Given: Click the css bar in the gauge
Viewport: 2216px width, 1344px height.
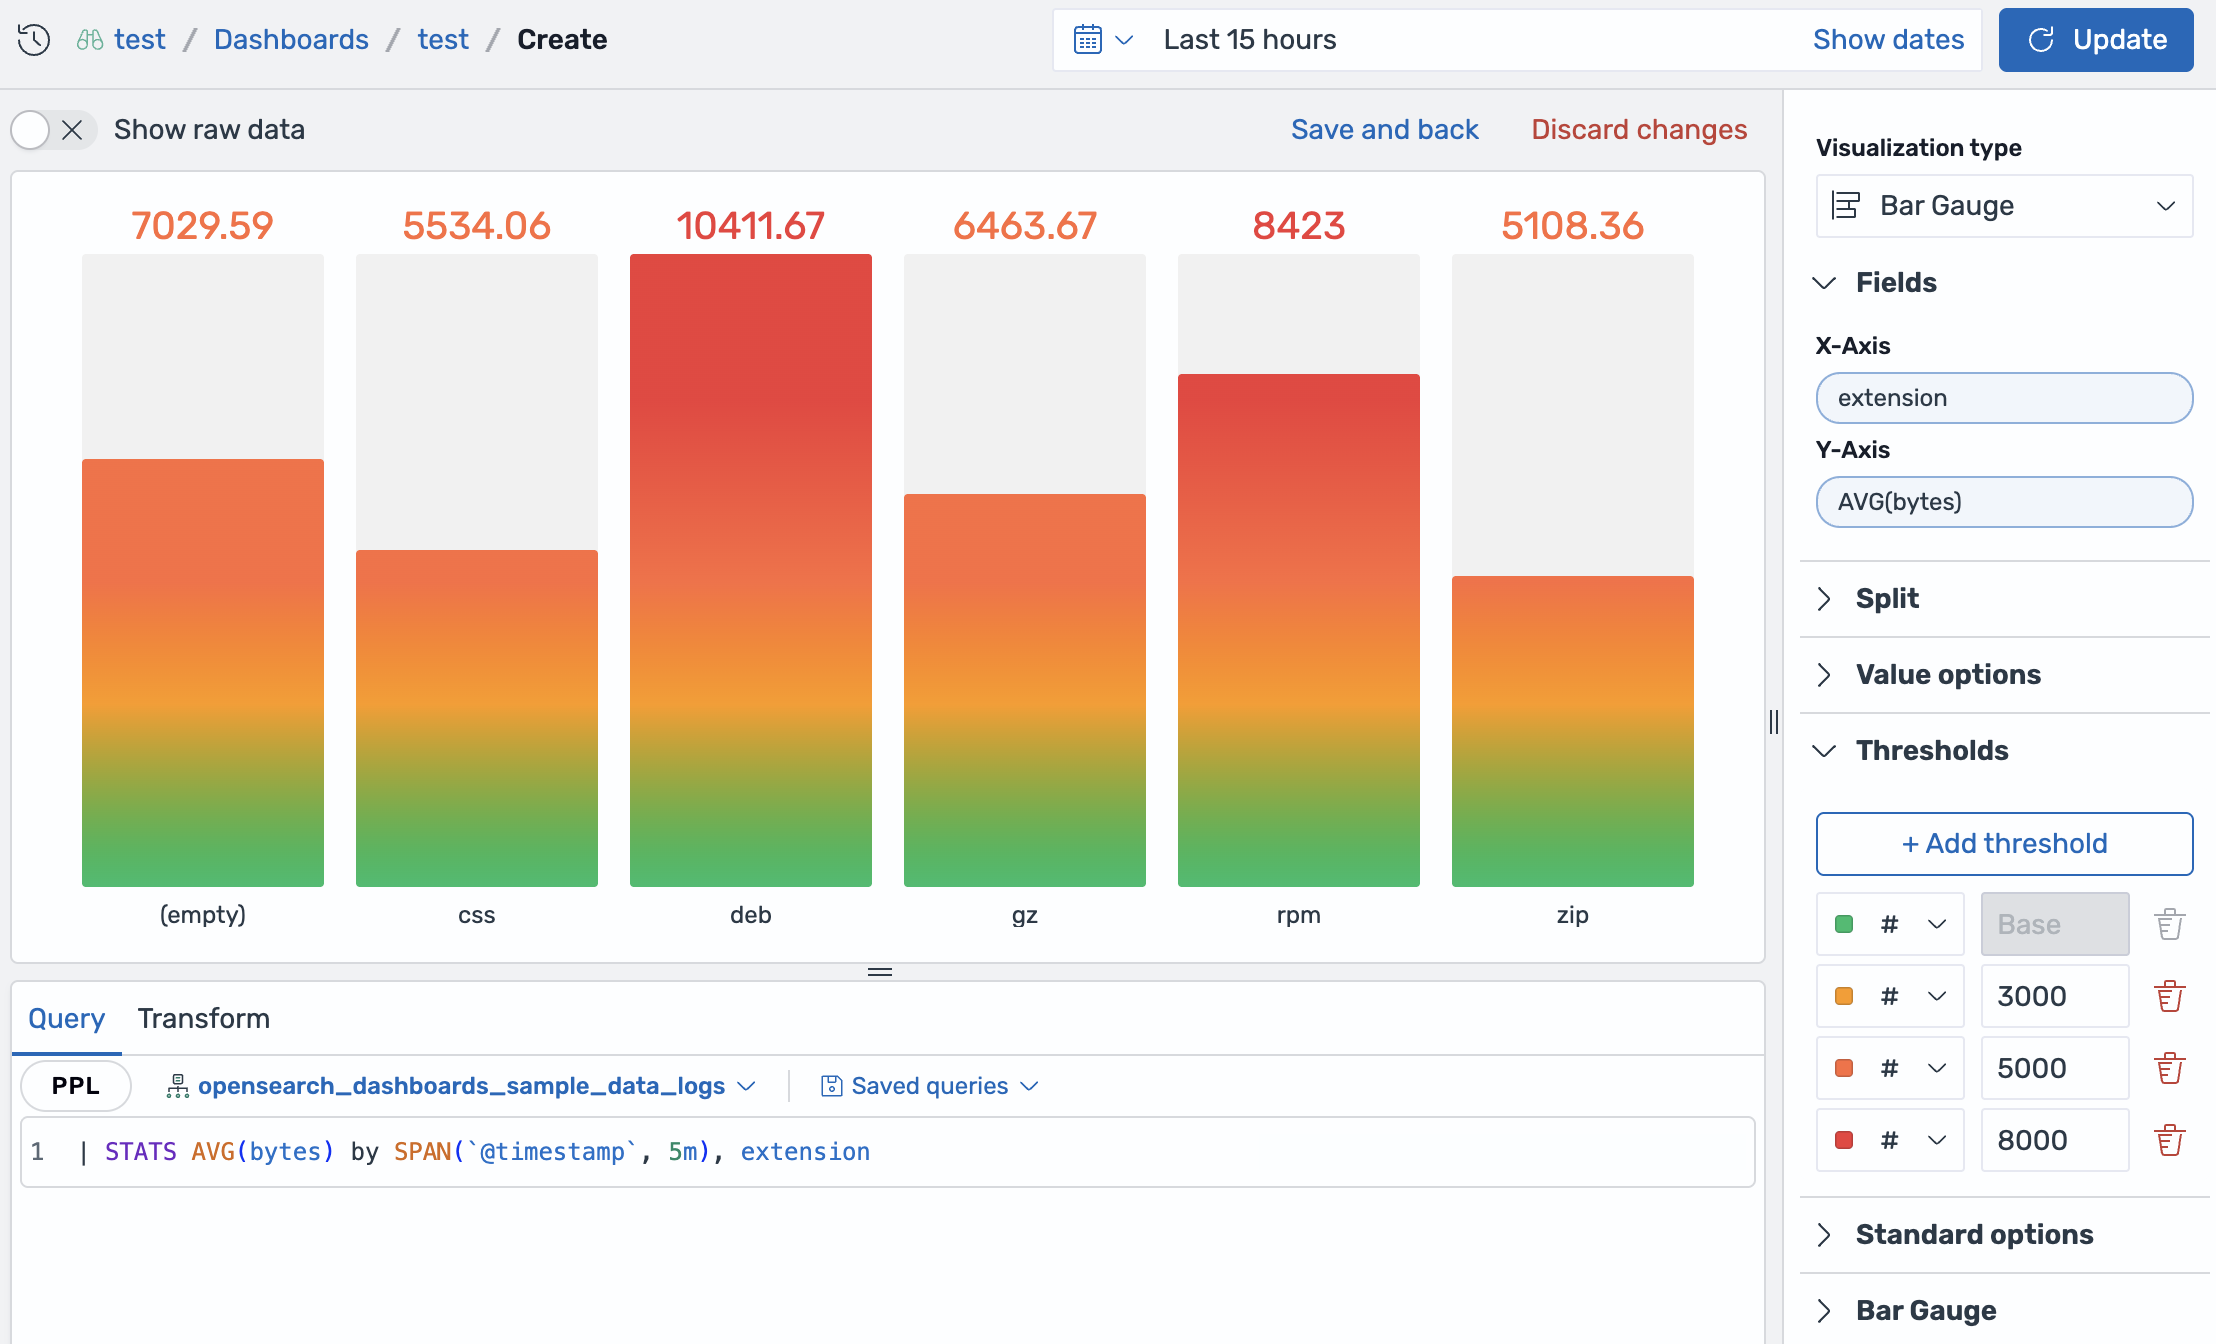Looking at the screenshot, I should pos(477,718).
